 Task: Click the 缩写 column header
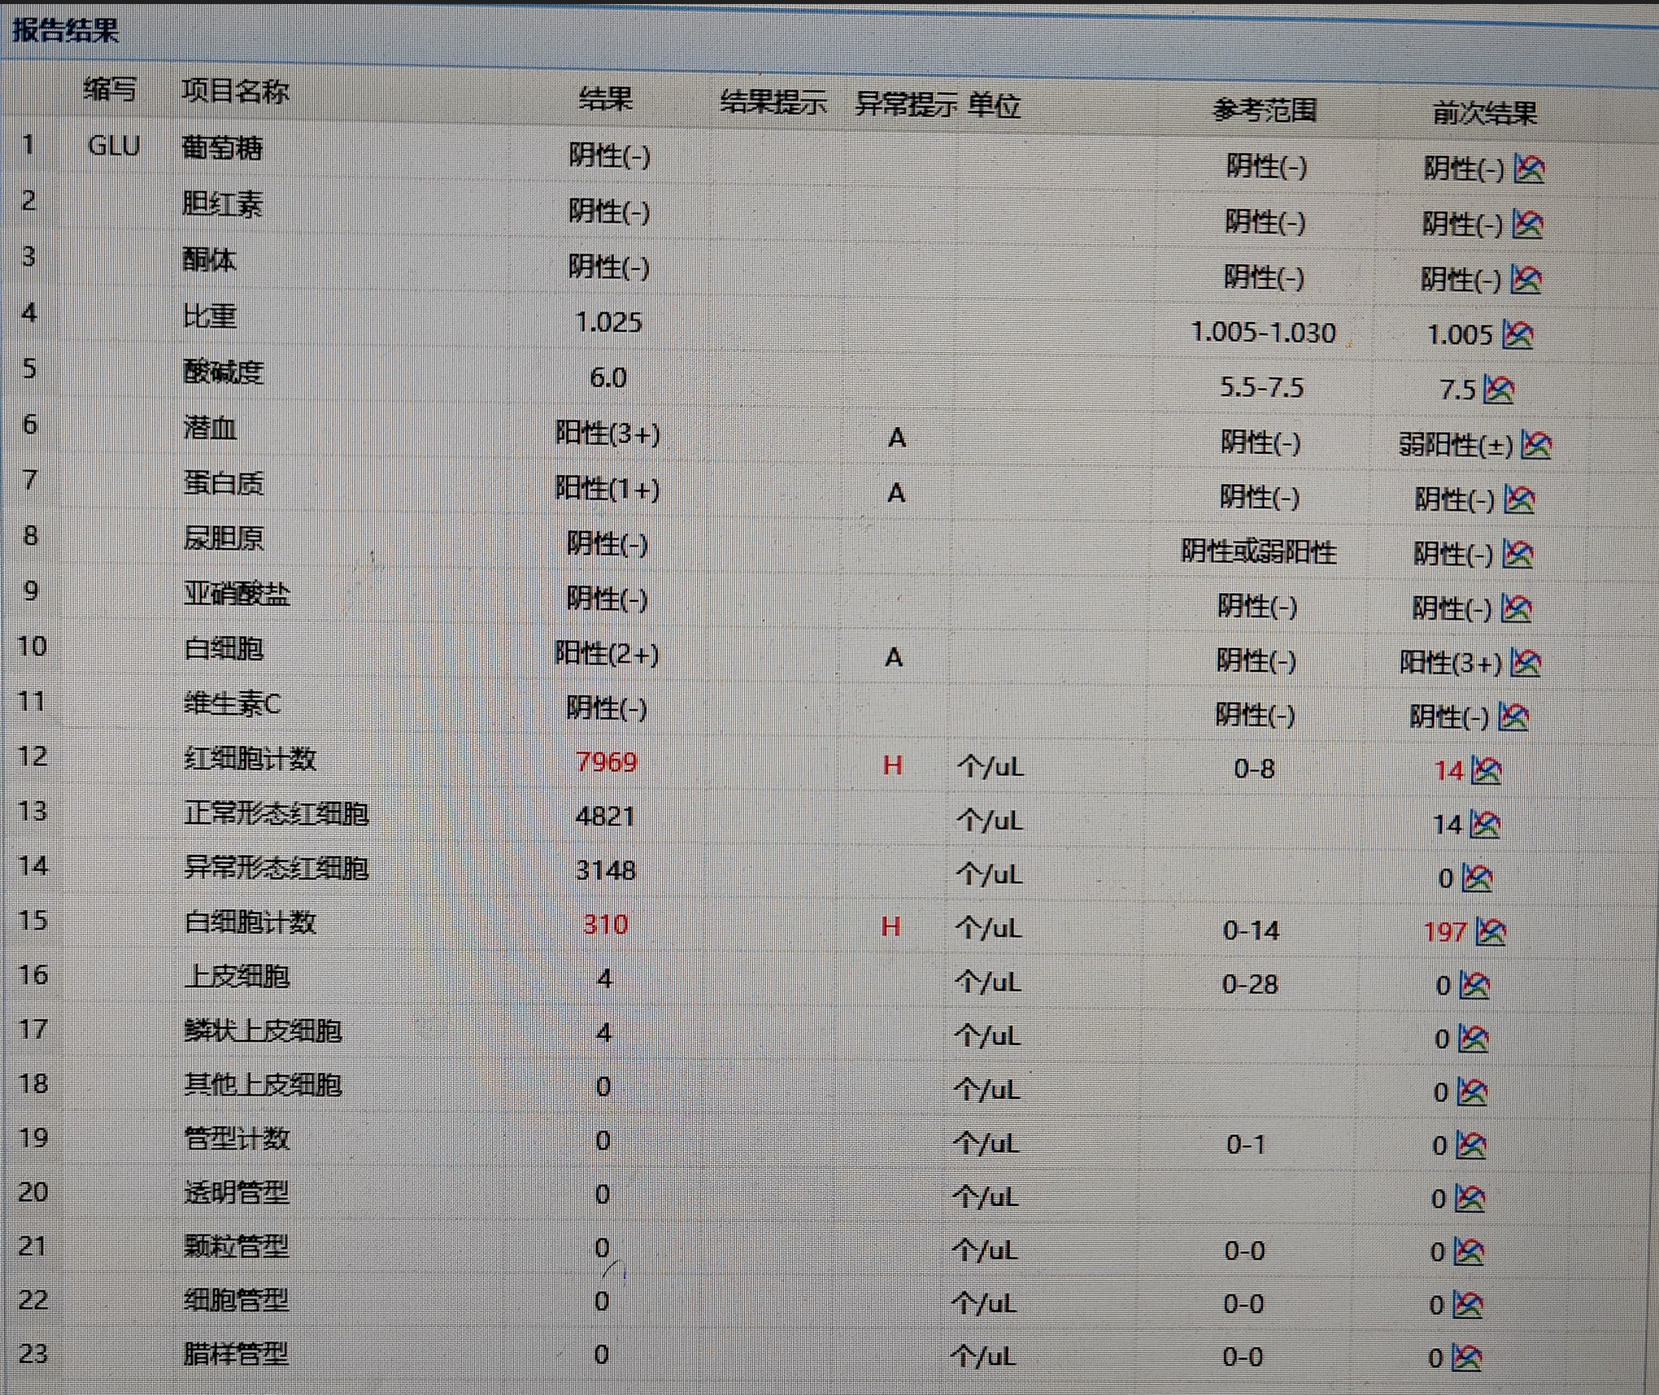coord(110,89)
